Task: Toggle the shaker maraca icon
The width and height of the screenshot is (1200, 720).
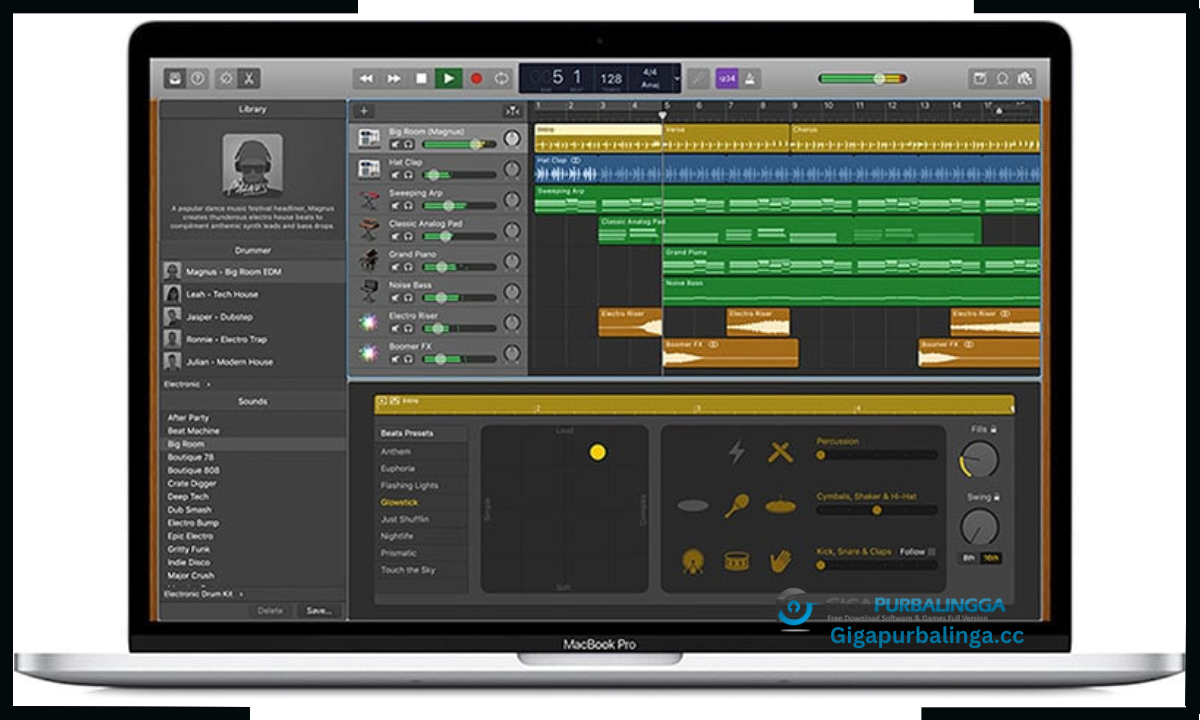Action: pyautogui.click(x=736, y=505)
